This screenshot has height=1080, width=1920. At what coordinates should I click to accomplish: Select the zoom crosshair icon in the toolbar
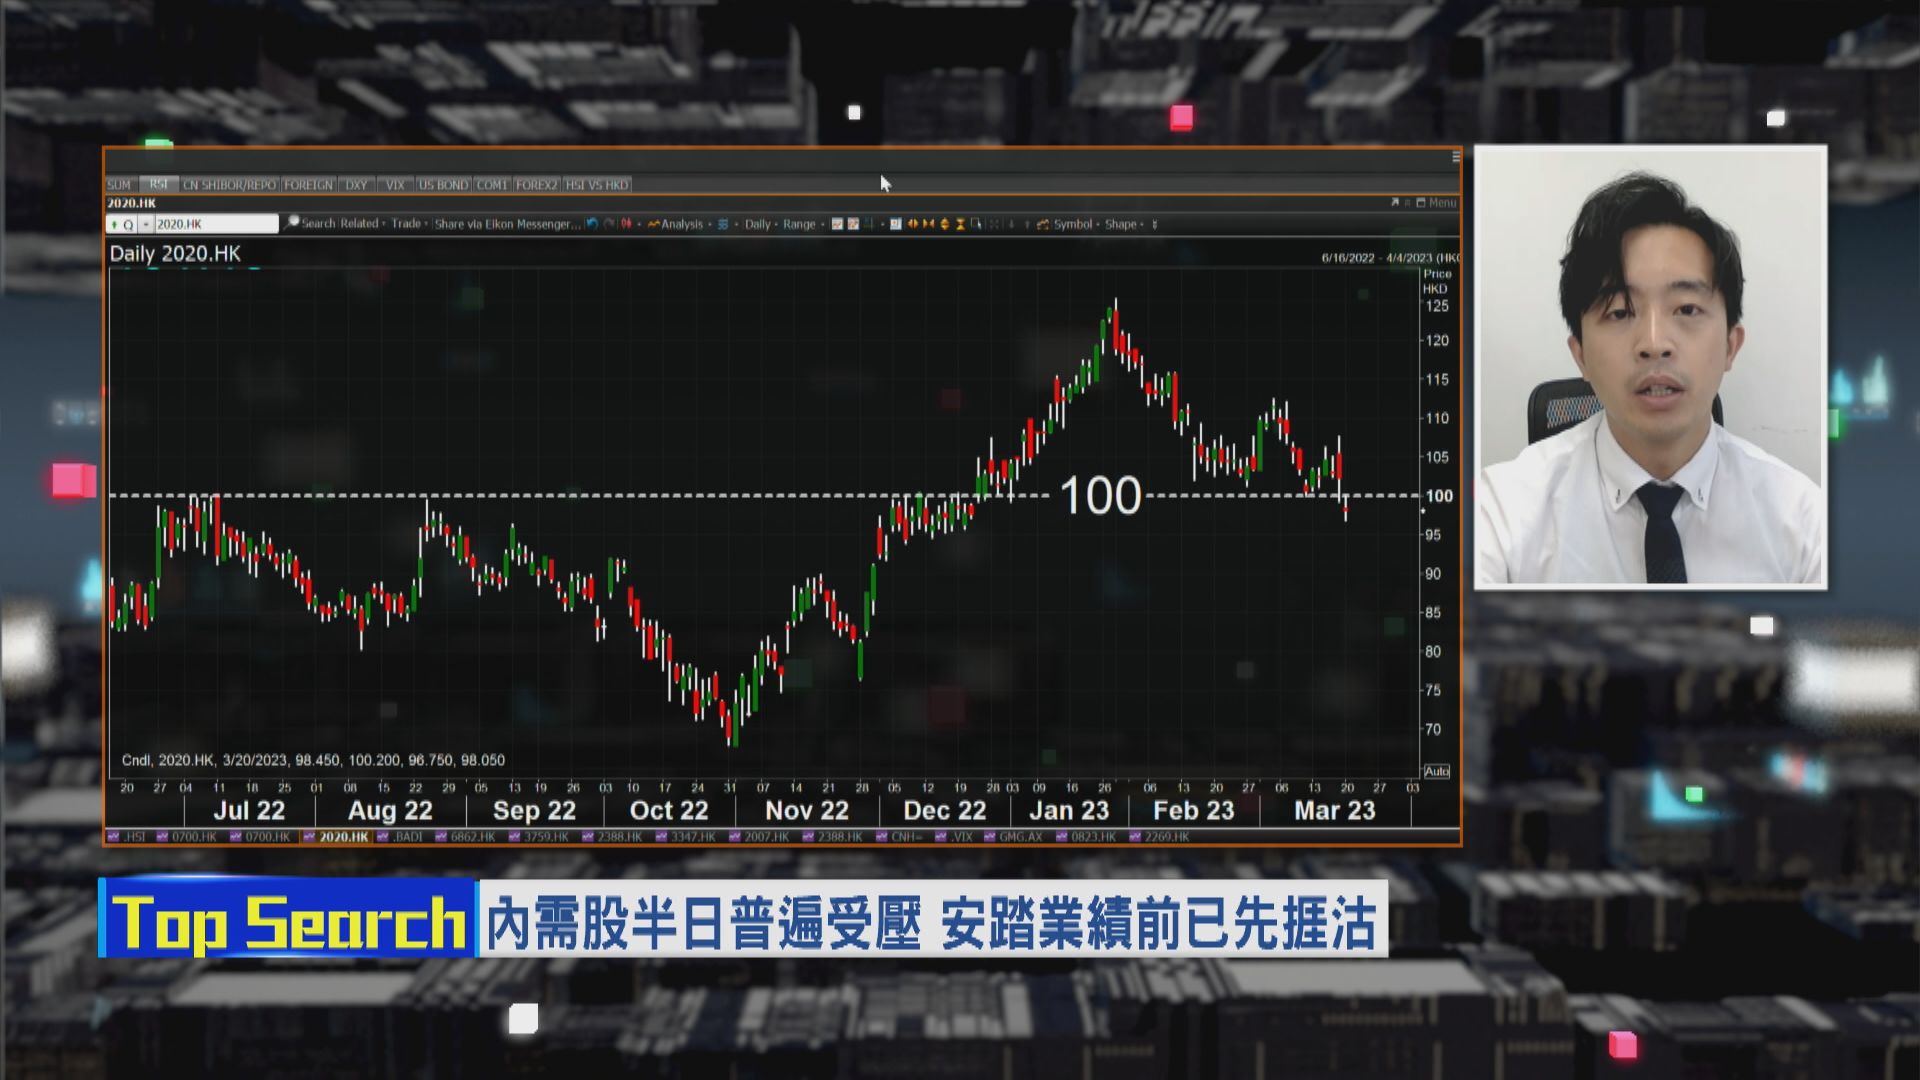pos(978,224)
